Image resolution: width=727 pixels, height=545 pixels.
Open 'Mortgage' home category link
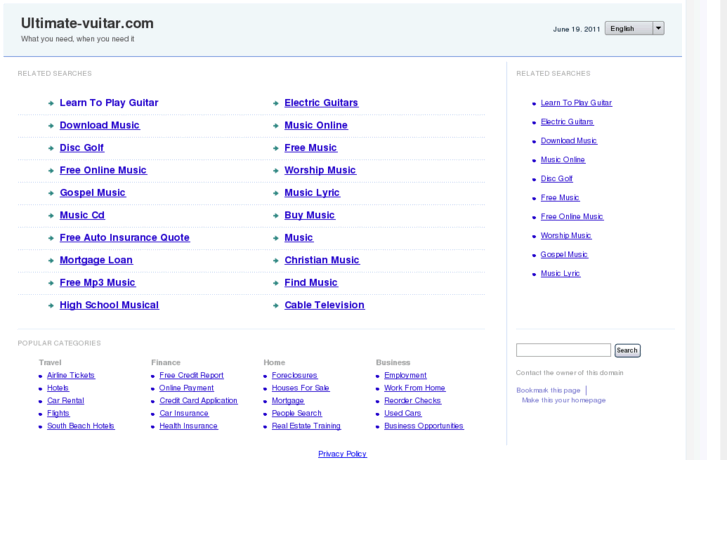click(288, 401)
